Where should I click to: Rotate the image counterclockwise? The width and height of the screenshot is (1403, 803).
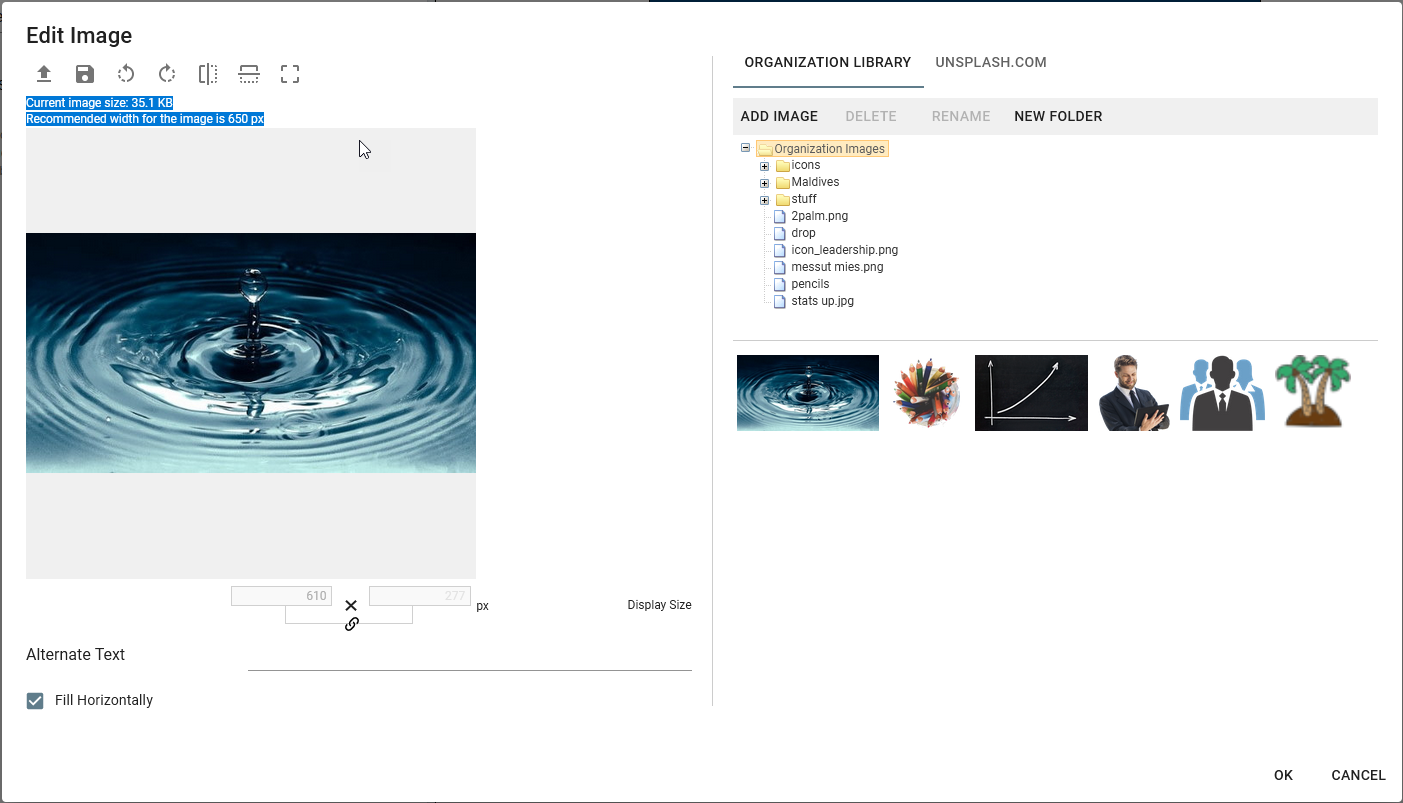pos(126,74)
